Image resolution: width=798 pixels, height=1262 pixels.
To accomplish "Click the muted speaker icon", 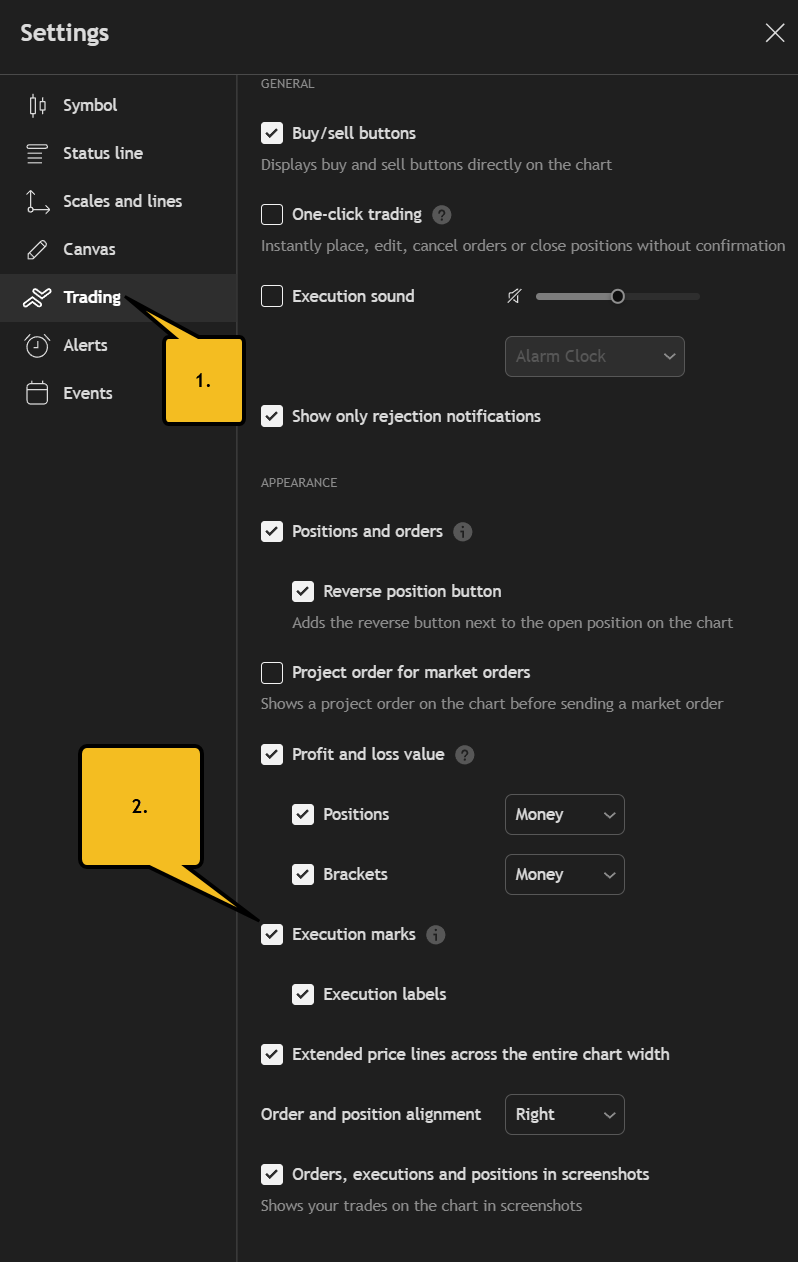I will point(514,296).
